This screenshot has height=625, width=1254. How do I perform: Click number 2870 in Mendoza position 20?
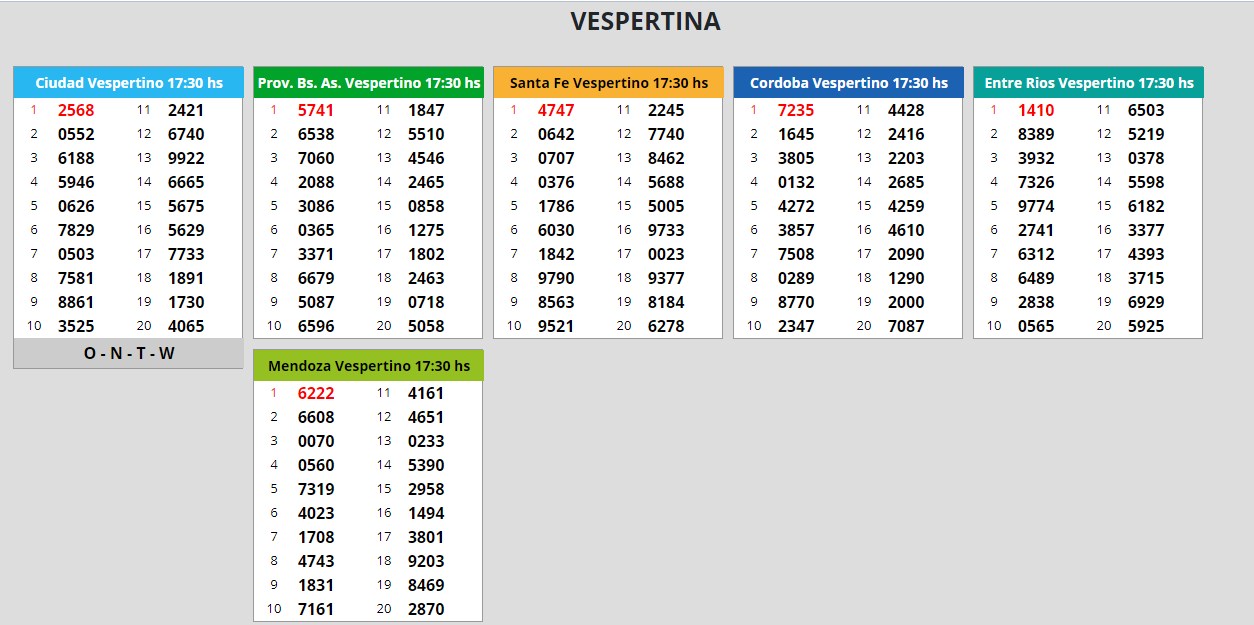click(x=426, y=609)
